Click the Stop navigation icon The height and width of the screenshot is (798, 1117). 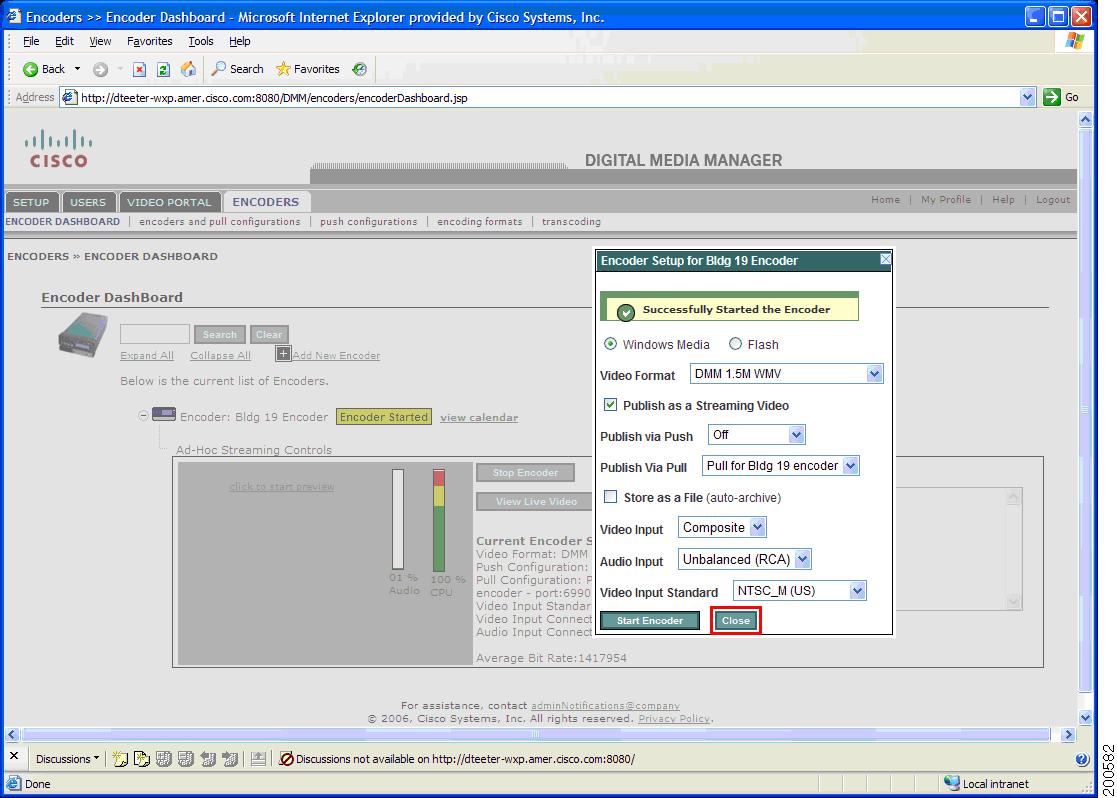[141, 68]
